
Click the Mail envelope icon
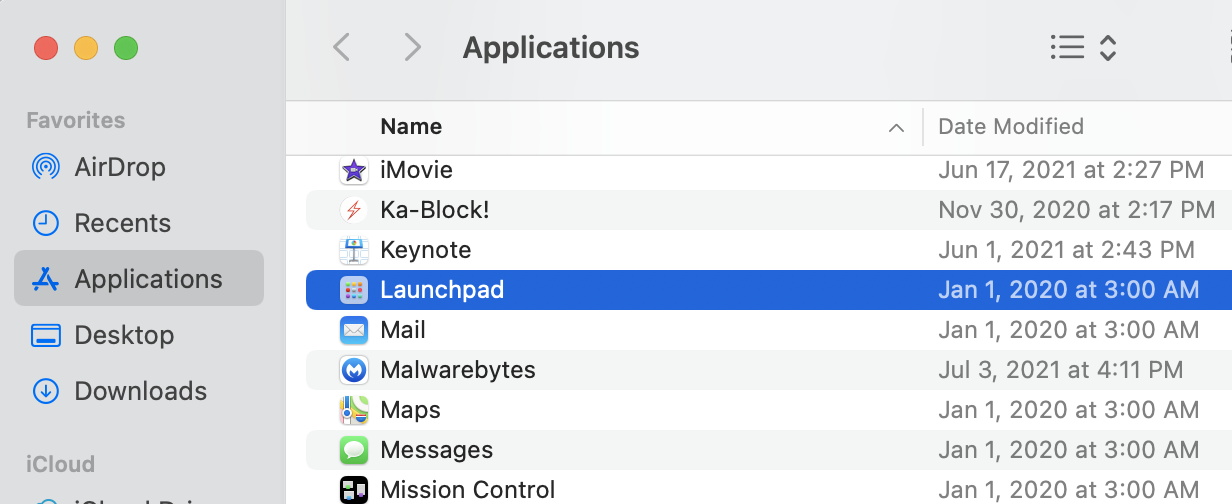click(354, 330)
